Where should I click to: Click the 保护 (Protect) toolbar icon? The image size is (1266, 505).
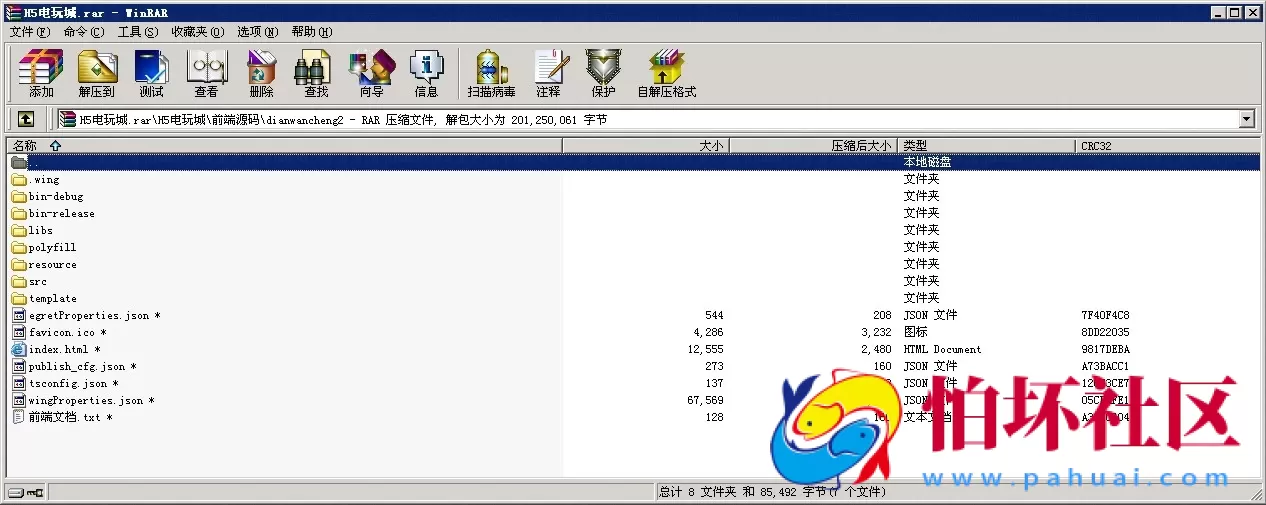click(603, 73)
